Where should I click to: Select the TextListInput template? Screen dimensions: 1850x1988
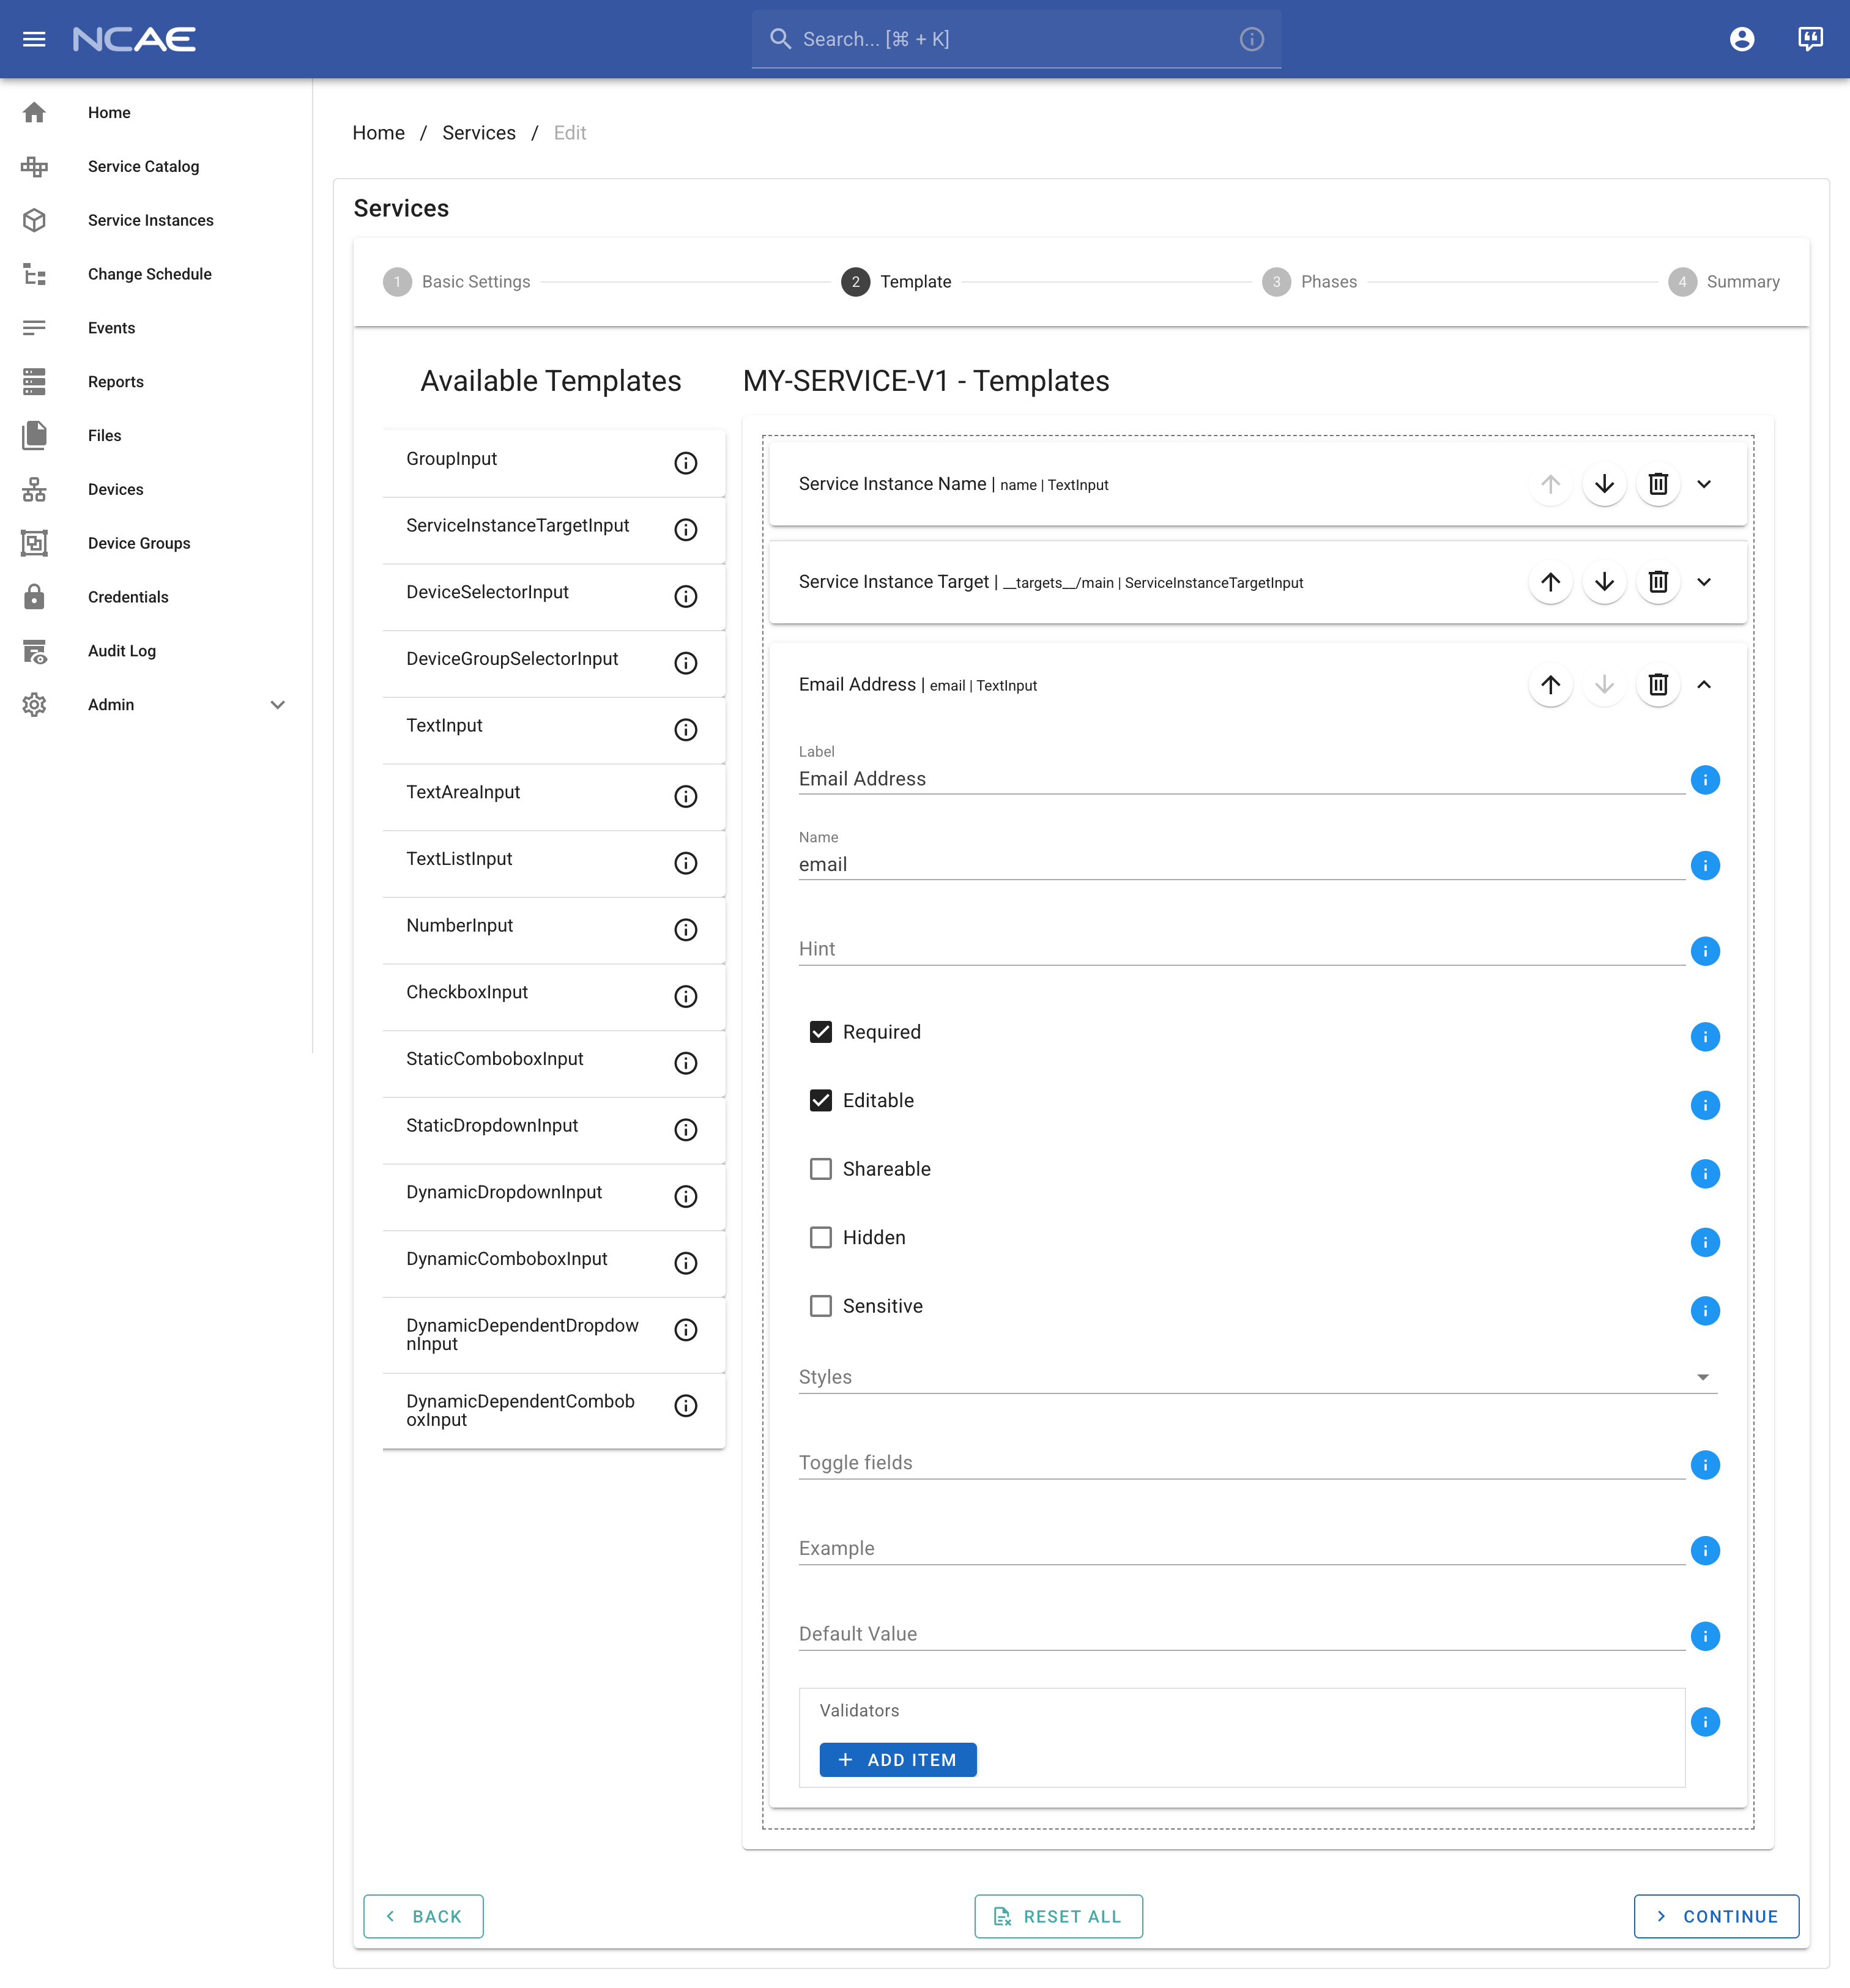[x=553, y=864]
